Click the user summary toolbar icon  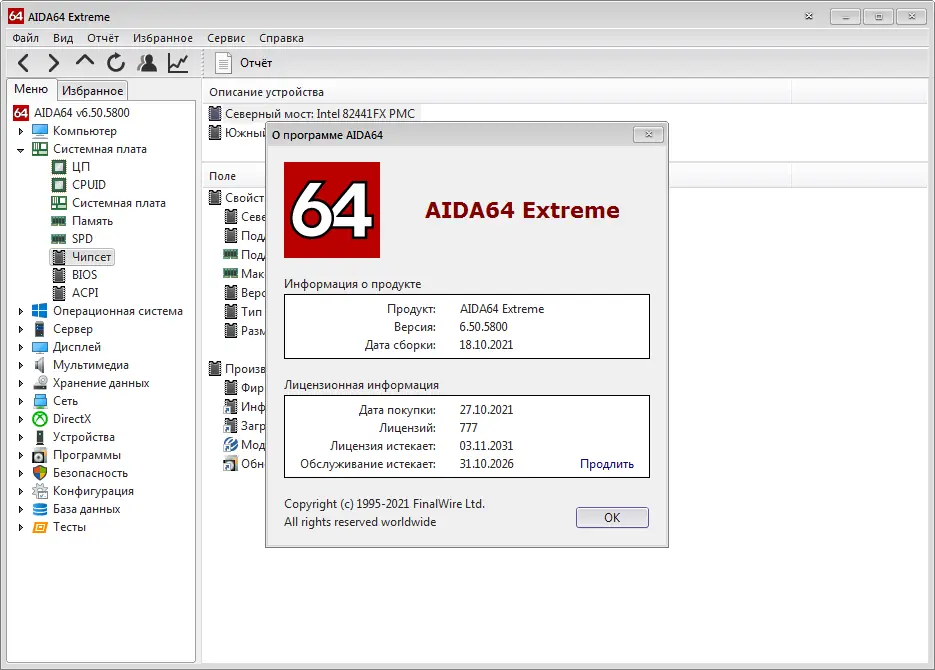click(x=147, y=62)
